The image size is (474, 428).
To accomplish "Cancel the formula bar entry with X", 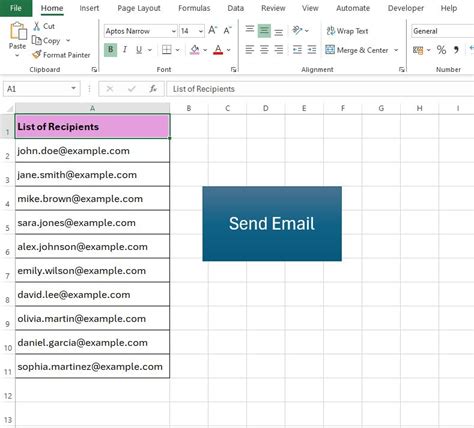I will pos(110,89).
